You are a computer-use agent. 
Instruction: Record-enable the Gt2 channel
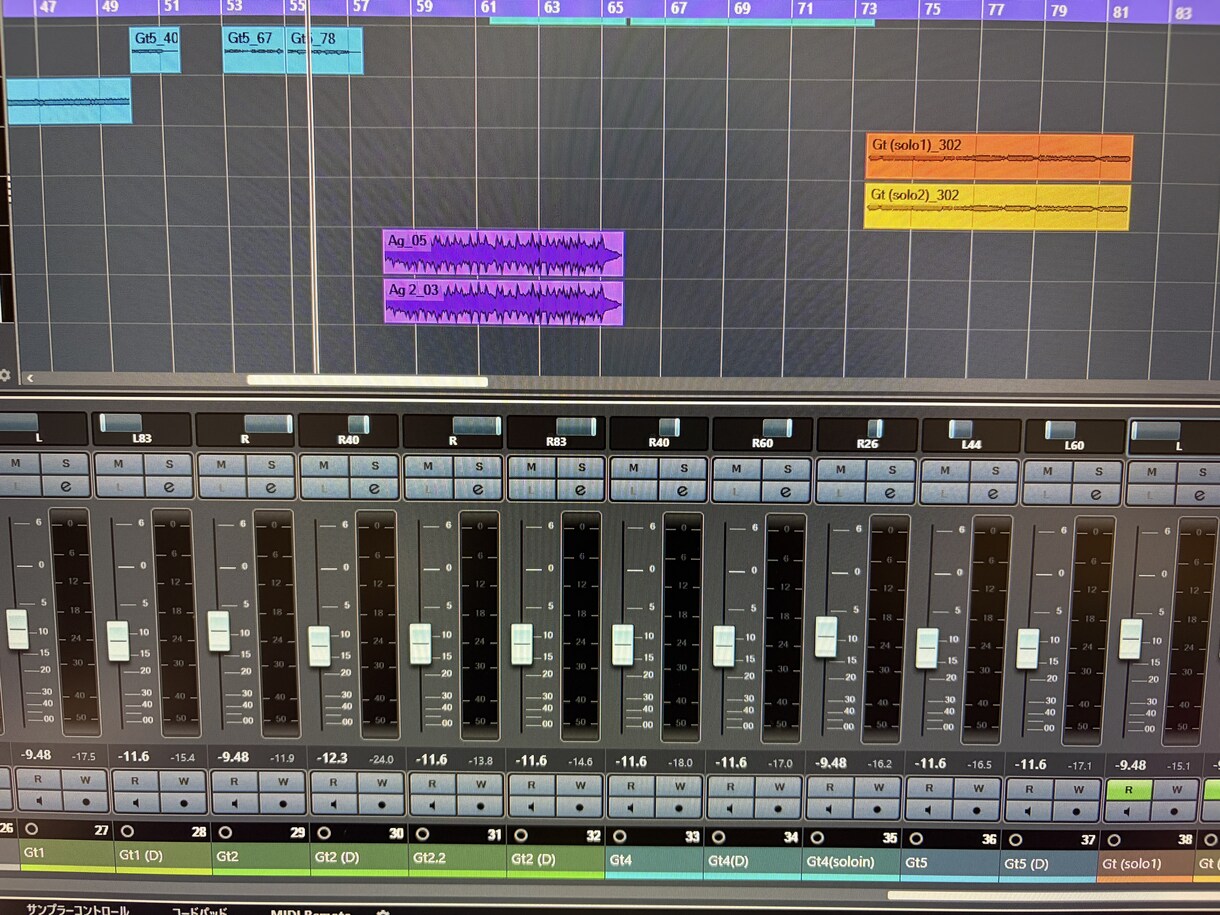pyautogui.click(x=283, y=804)
